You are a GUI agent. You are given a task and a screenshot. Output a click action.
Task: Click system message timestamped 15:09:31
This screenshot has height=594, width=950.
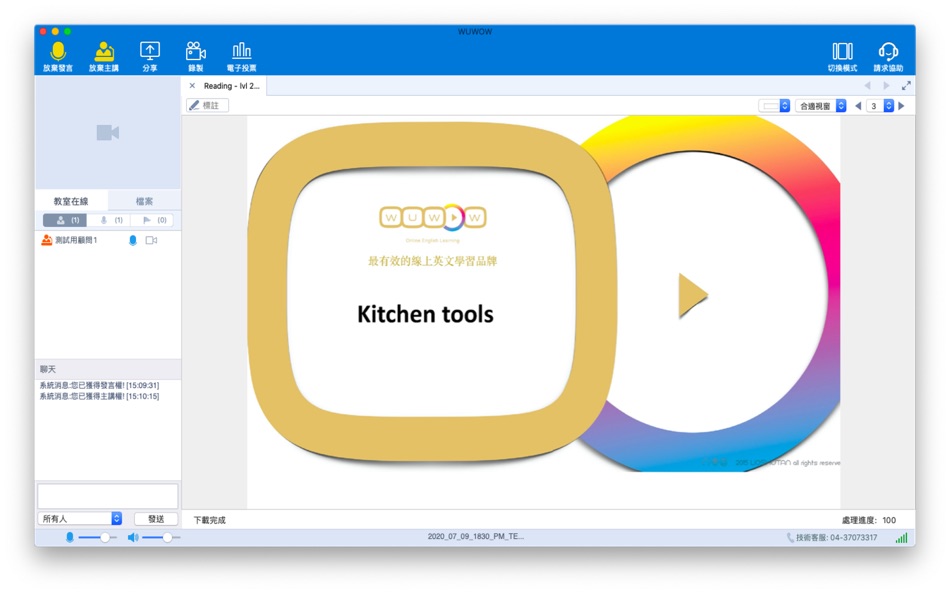[99, 385]
